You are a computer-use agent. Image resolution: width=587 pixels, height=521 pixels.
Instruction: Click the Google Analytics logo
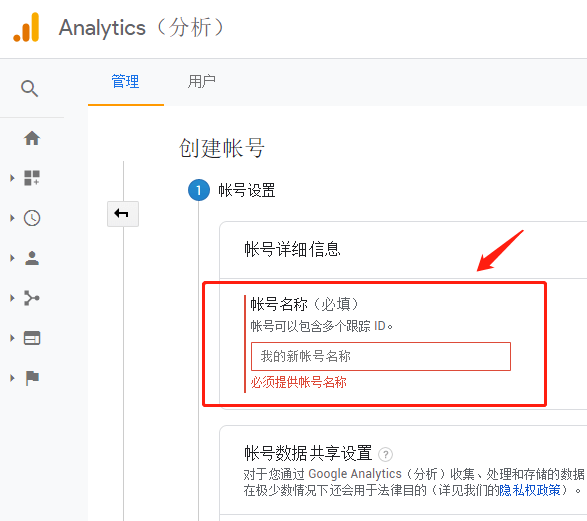click(26, 27)
